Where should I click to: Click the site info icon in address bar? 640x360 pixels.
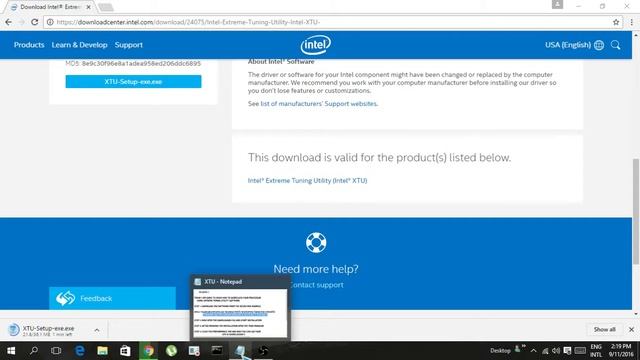[50, 22]
